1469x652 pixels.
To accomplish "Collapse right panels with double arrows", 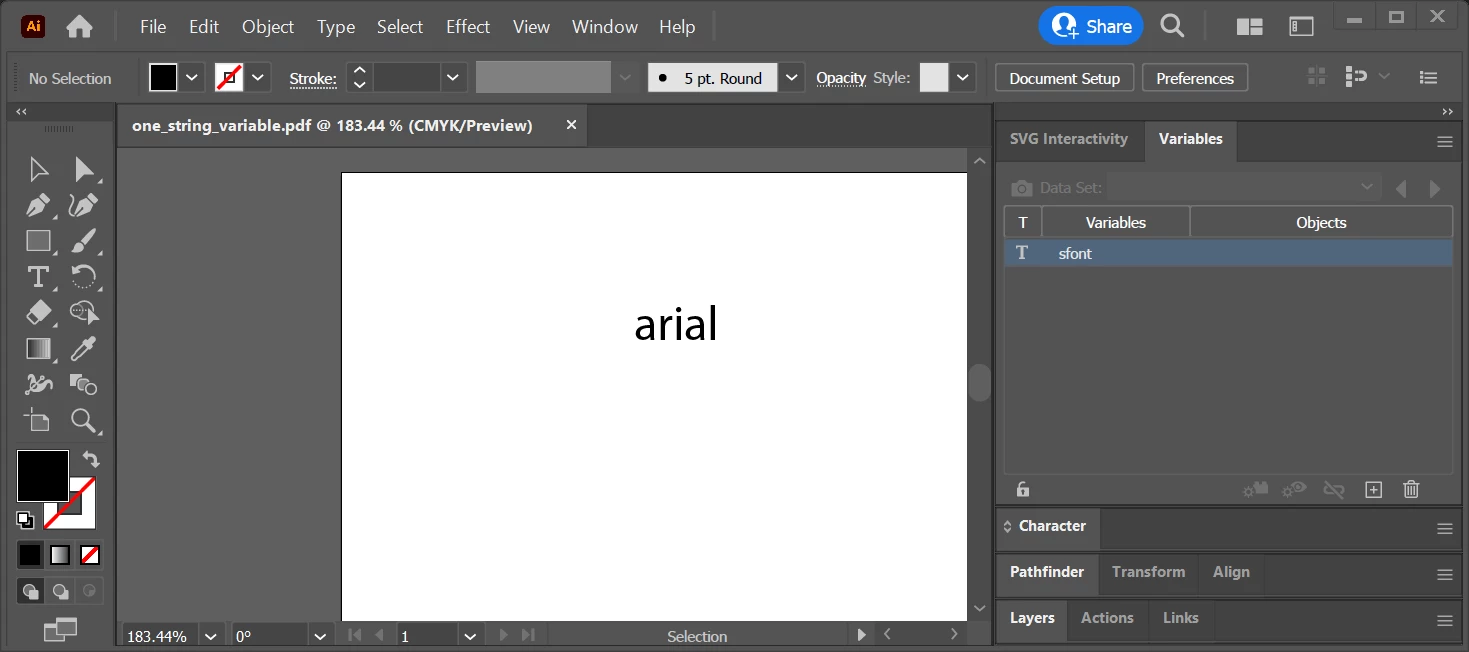I will 1447,112.
